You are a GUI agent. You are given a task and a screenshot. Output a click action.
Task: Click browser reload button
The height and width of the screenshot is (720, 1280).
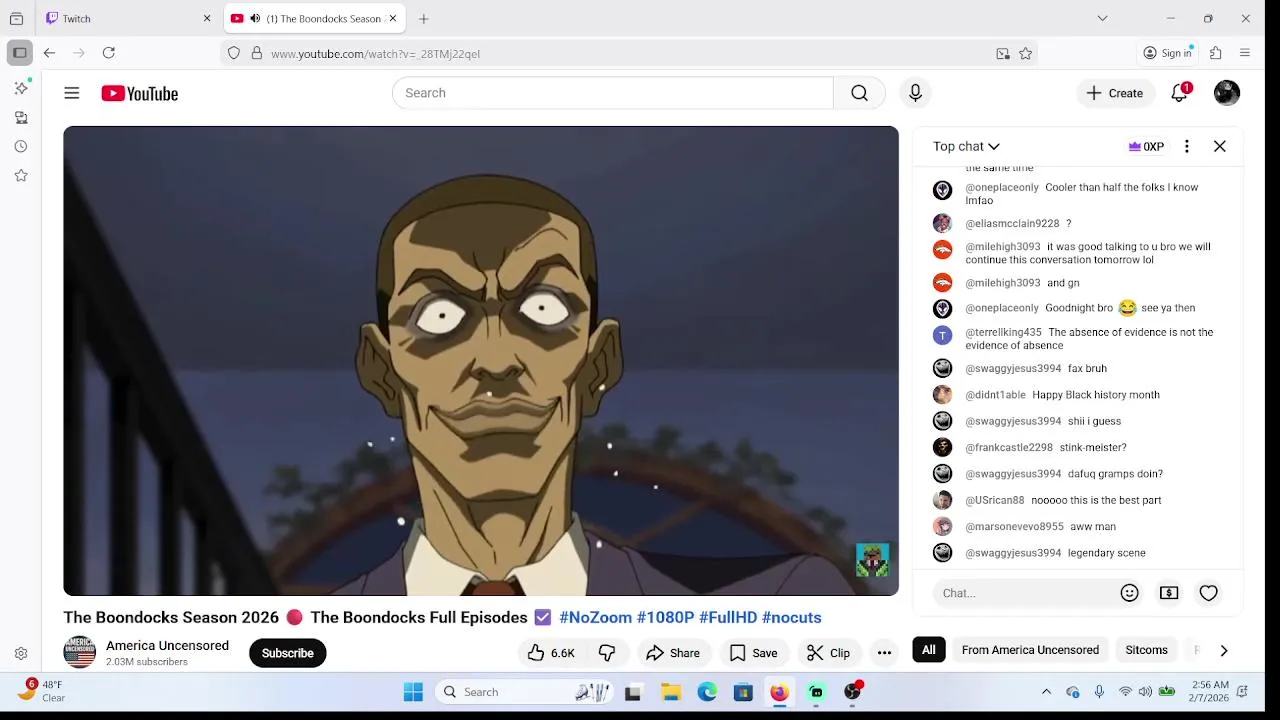tap(109, 53)
